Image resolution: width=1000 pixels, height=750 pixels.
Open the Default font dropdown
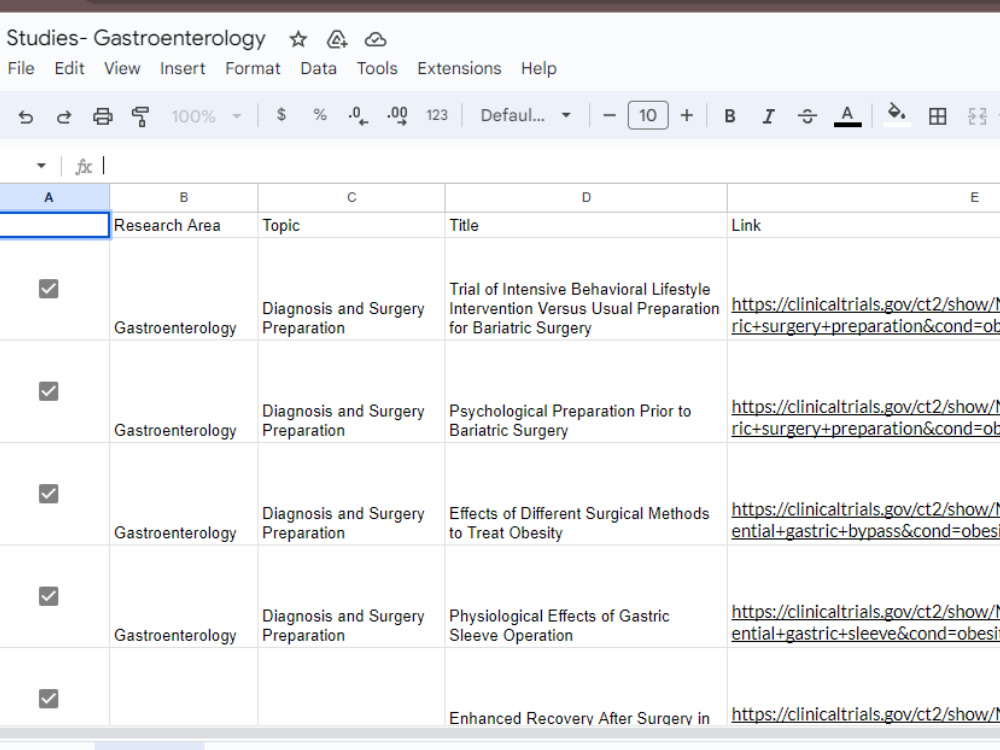click(x=526, y=115)
